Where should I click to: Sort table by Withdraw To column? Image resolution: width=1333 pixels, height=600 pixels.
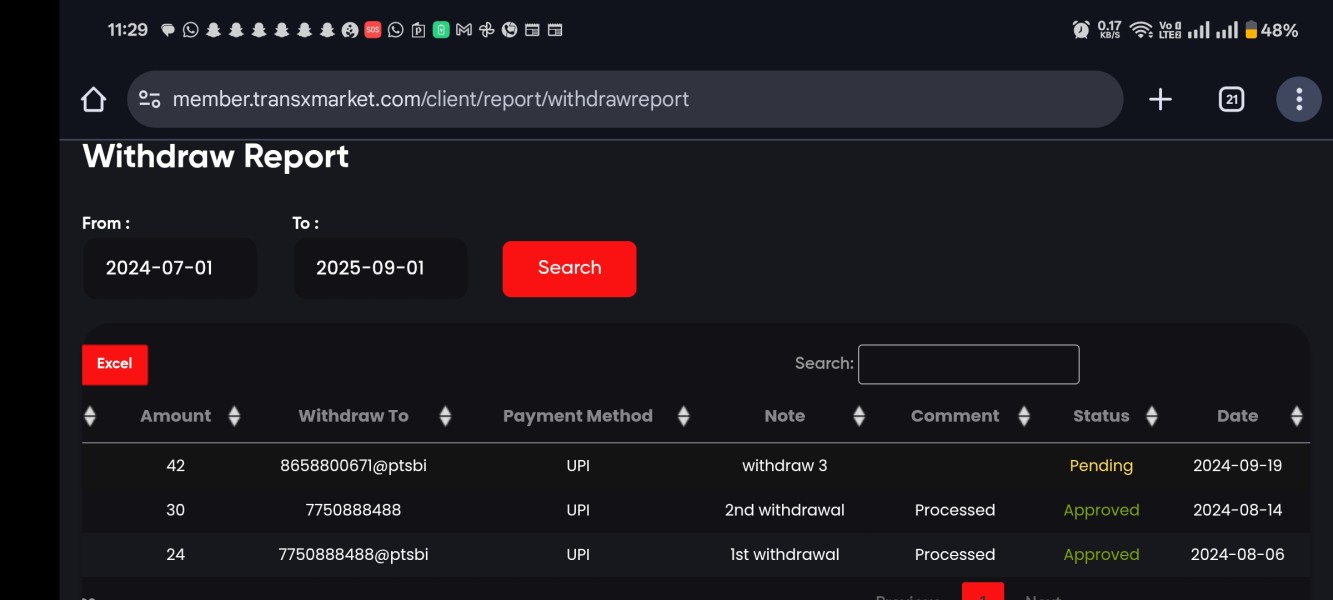[353, 416]
